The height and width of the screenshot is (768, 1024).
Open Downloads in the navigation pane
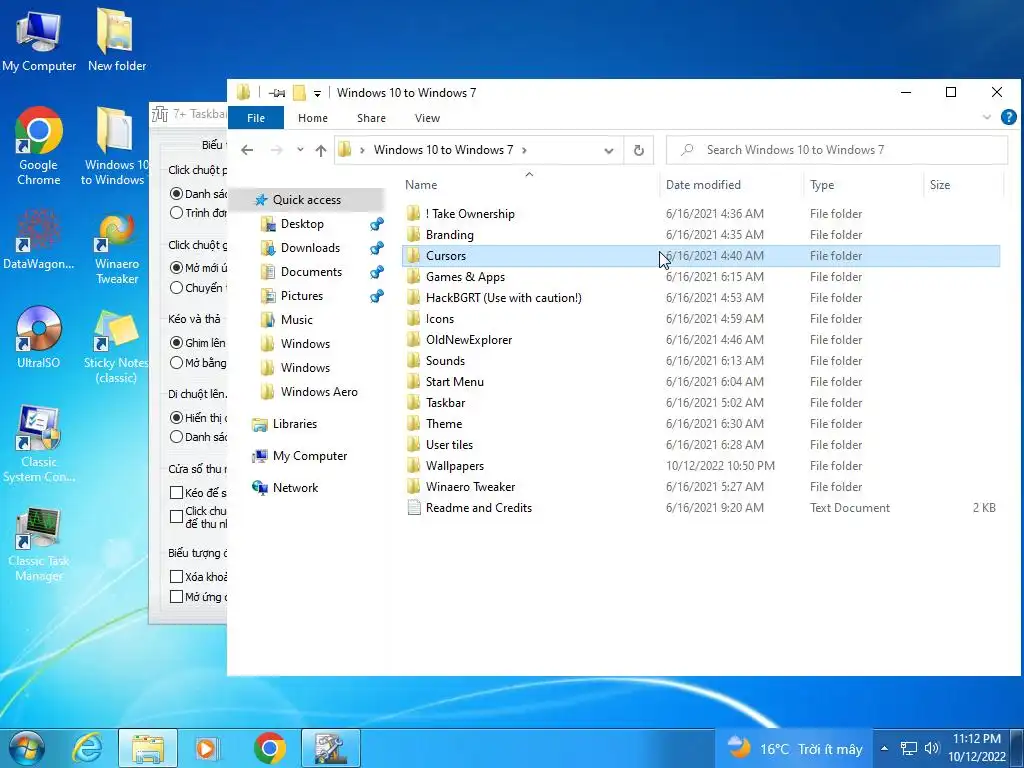pos(310,248)
